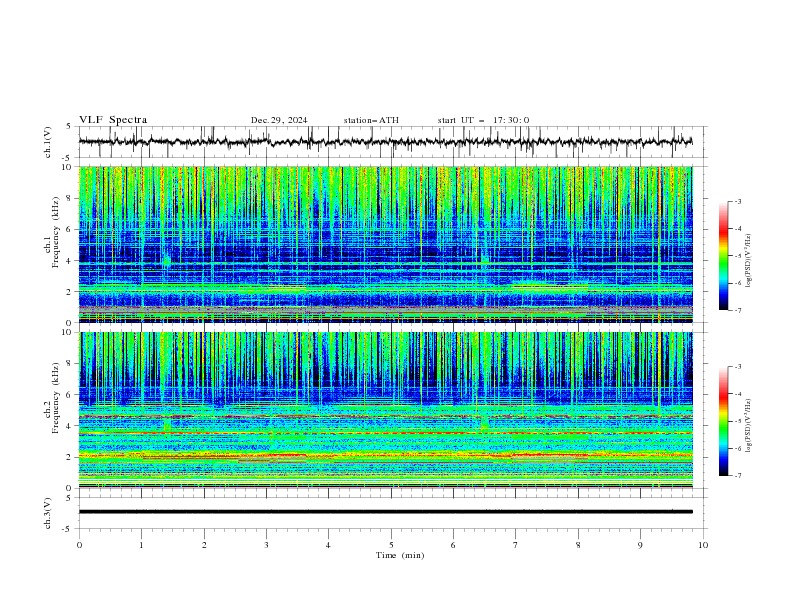Click inside the ch.2 spectrogram panel
Image resolution: width=792 pixels, height=612 pixels.
tap(385, 410)
